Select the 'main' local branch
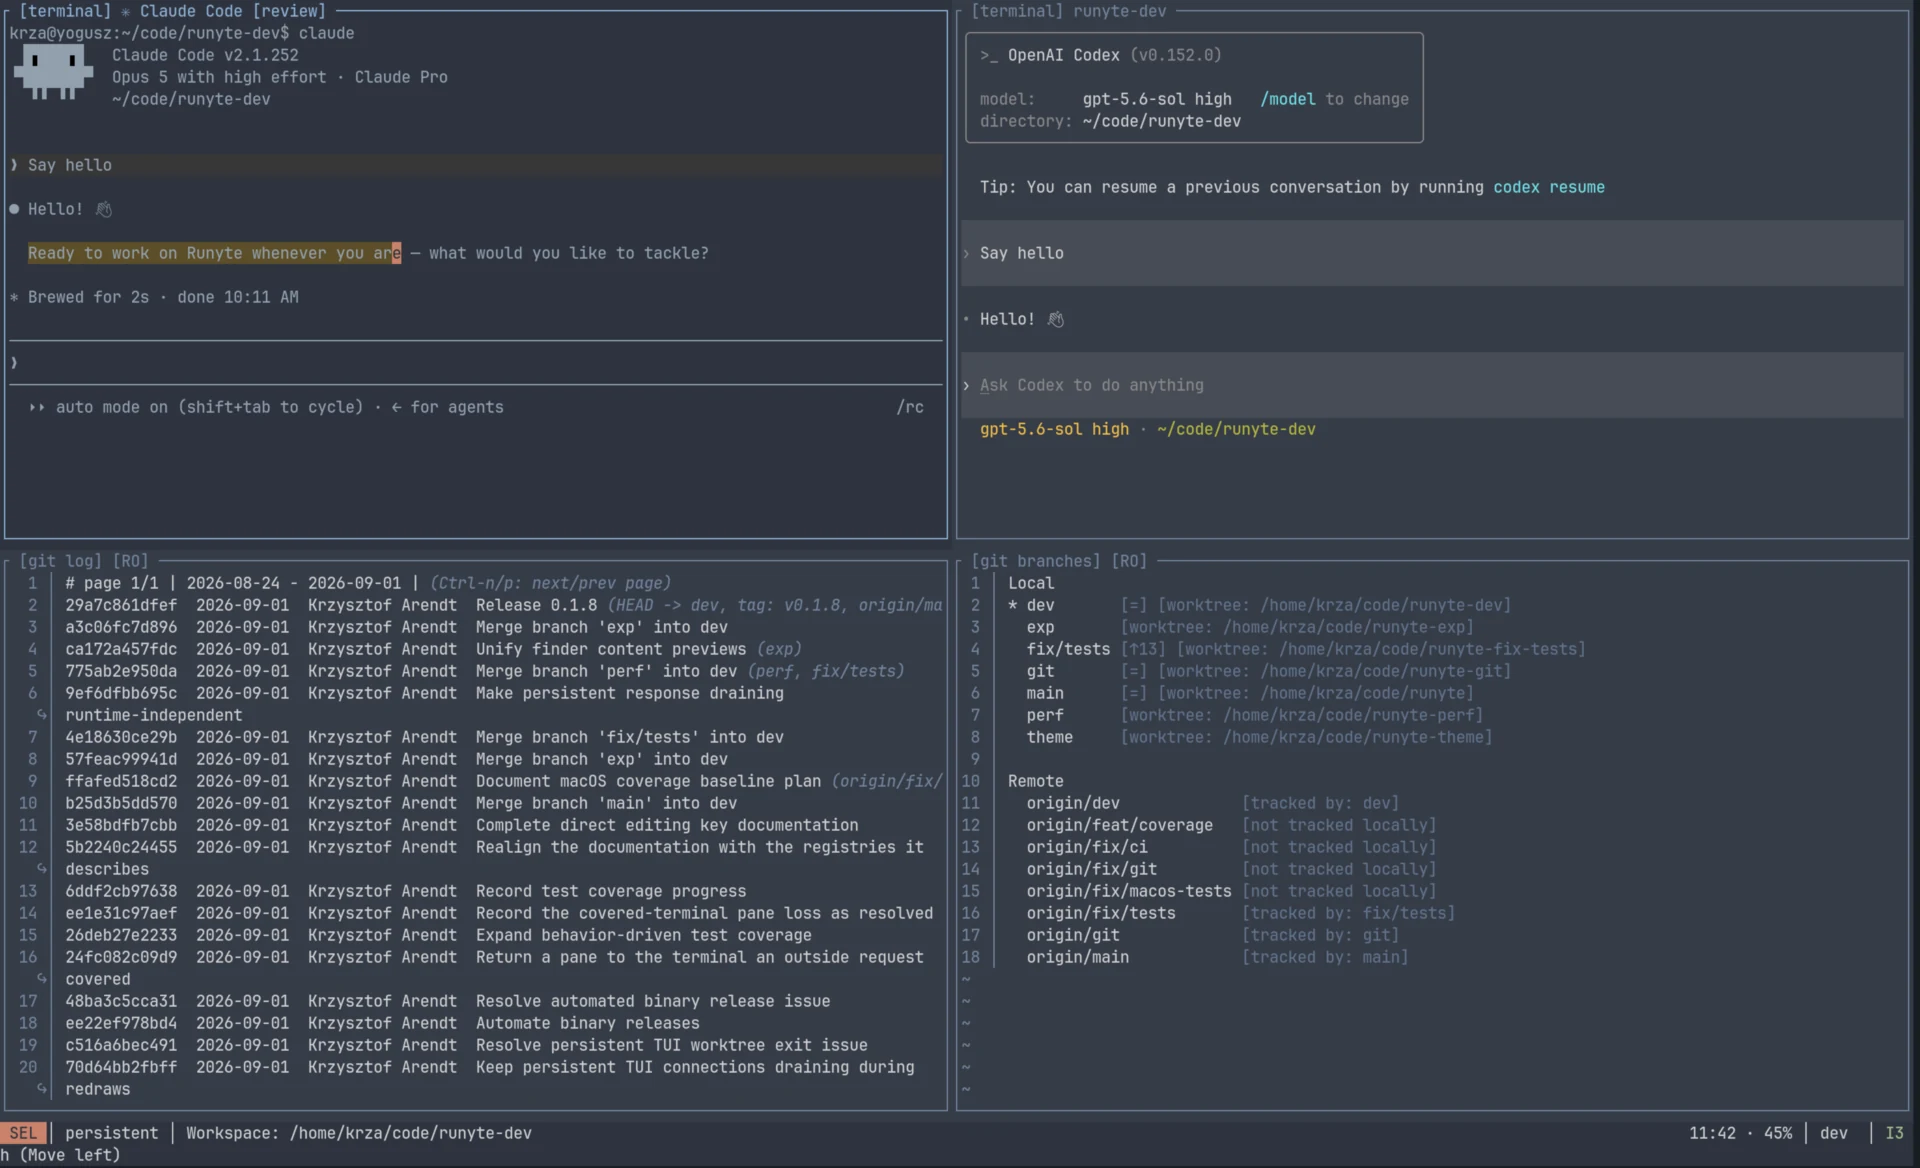Viewport: 1920px width, 1168px height. coord(1044,693)
